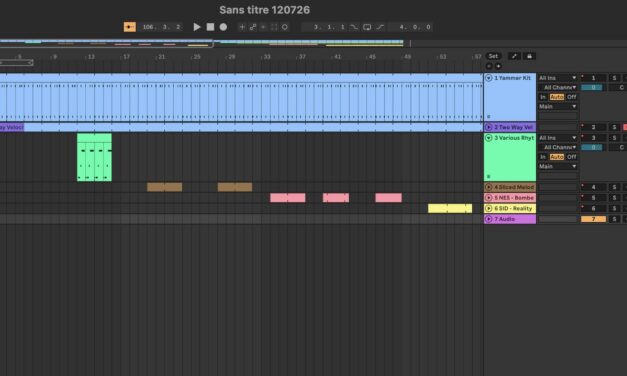Set Yammer Kit monitor to Auto
This screenshot has height=376, width=627.
coord(557,97)
